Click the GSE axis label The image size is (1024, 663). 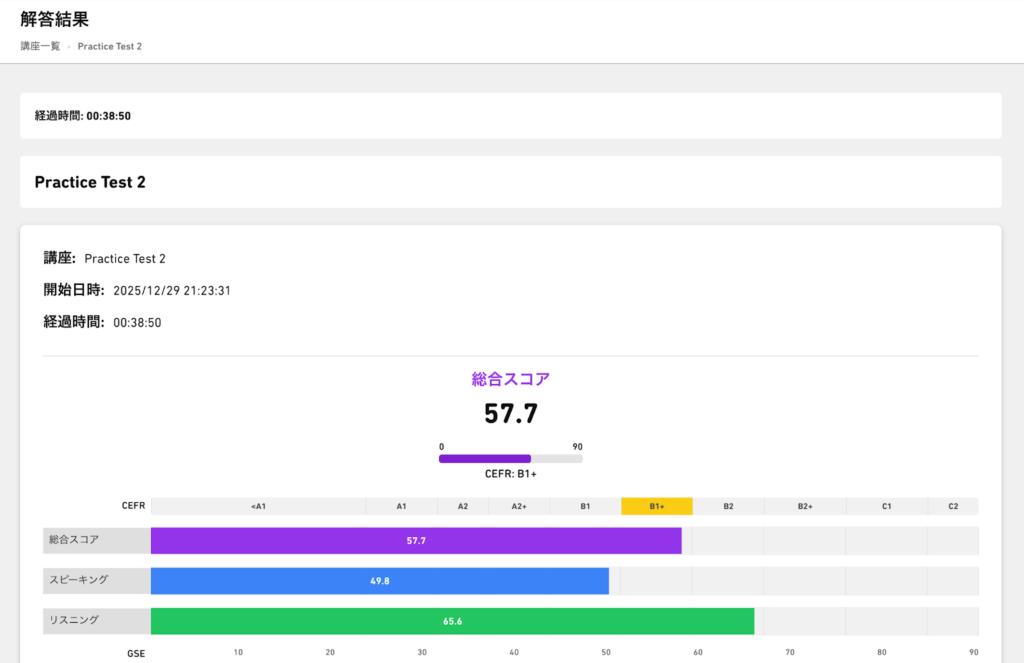[136, 652]
